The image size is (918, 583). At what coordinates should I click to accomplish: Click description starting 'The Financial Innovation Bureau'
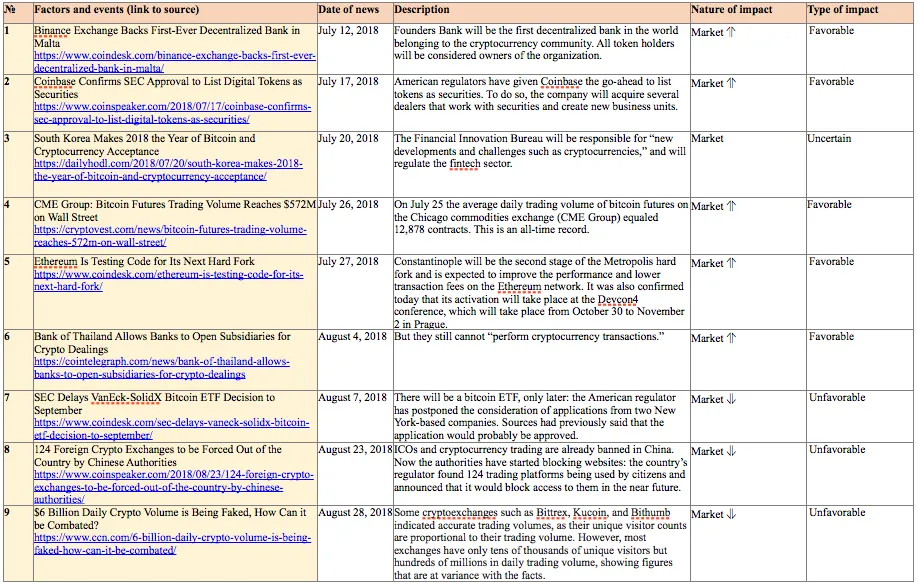point(540,151)
